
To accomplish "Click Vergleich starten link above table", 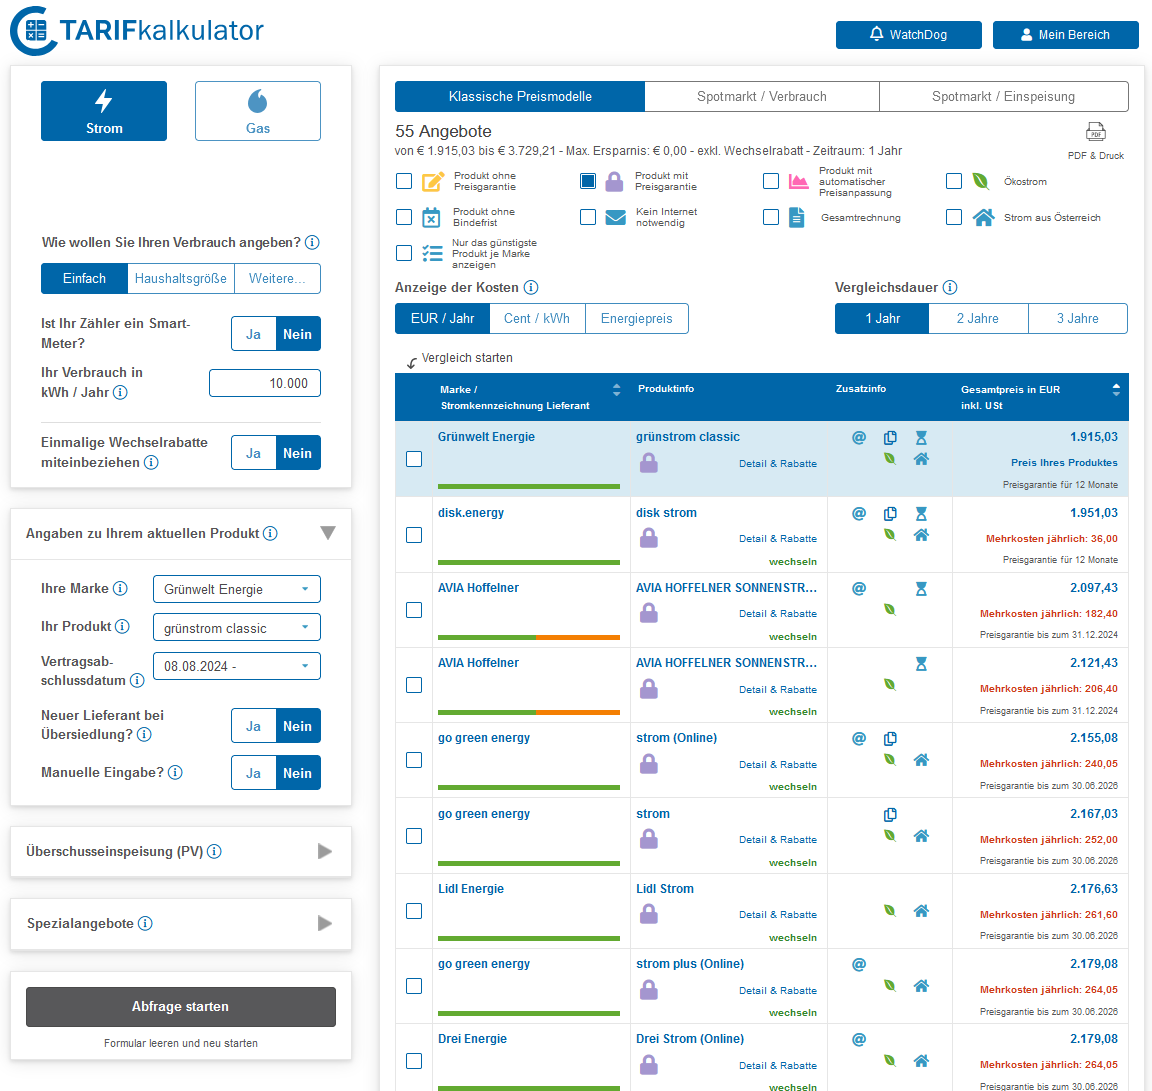I will (x=467, y=358).
